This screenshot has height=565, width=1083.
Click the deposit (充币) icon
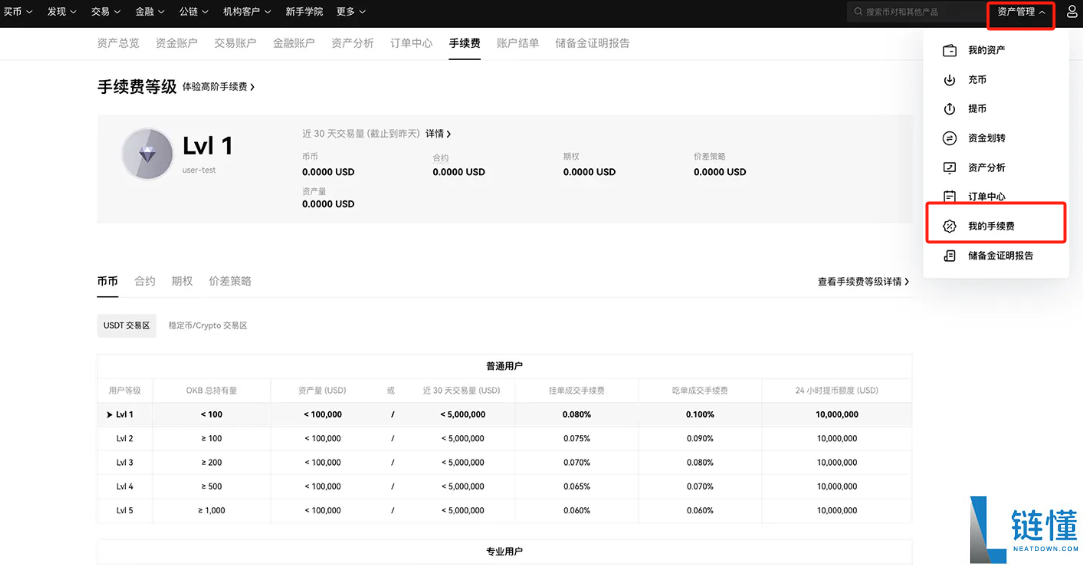pos(949,80)
